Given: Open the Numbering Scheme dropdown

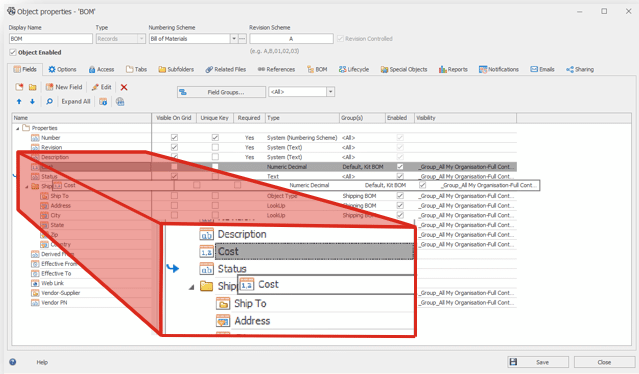Looking at the screenshot, I should click(234, 39).
